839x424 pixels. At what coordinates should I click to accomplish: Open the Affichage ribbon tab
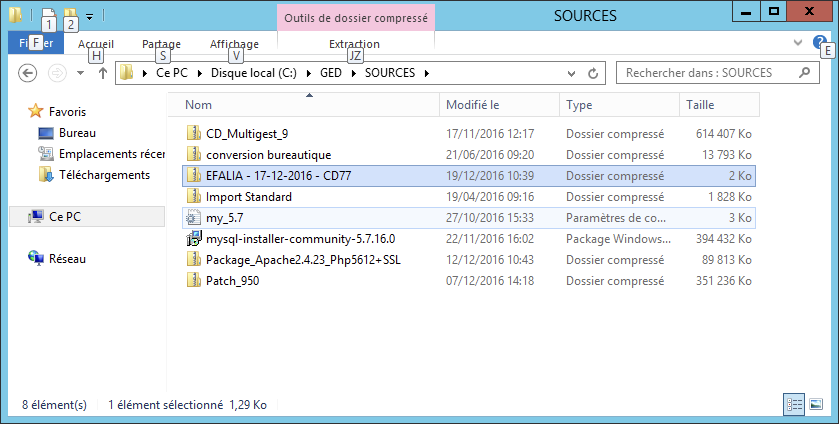coord(234,44)
